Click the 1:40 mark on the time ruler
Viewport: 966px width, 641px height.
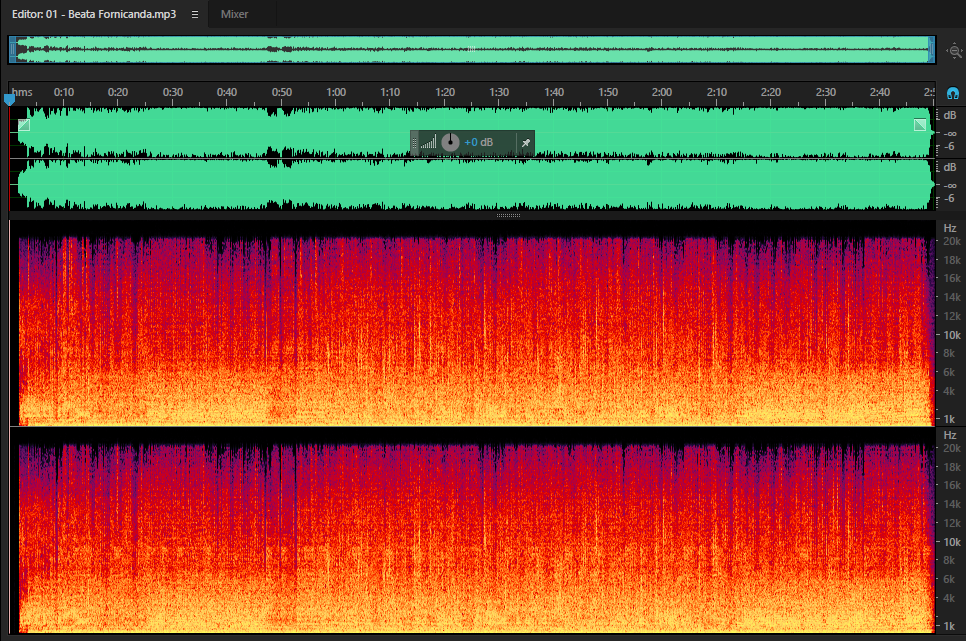pyautogui.click(x=554, y=92)
